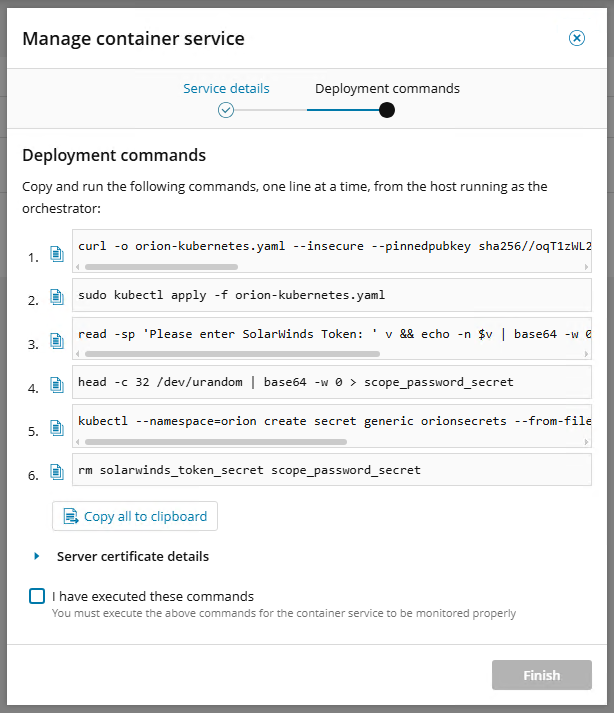614x713 pixels.
Task: Go back to Service details step
Action: (226, 88)
